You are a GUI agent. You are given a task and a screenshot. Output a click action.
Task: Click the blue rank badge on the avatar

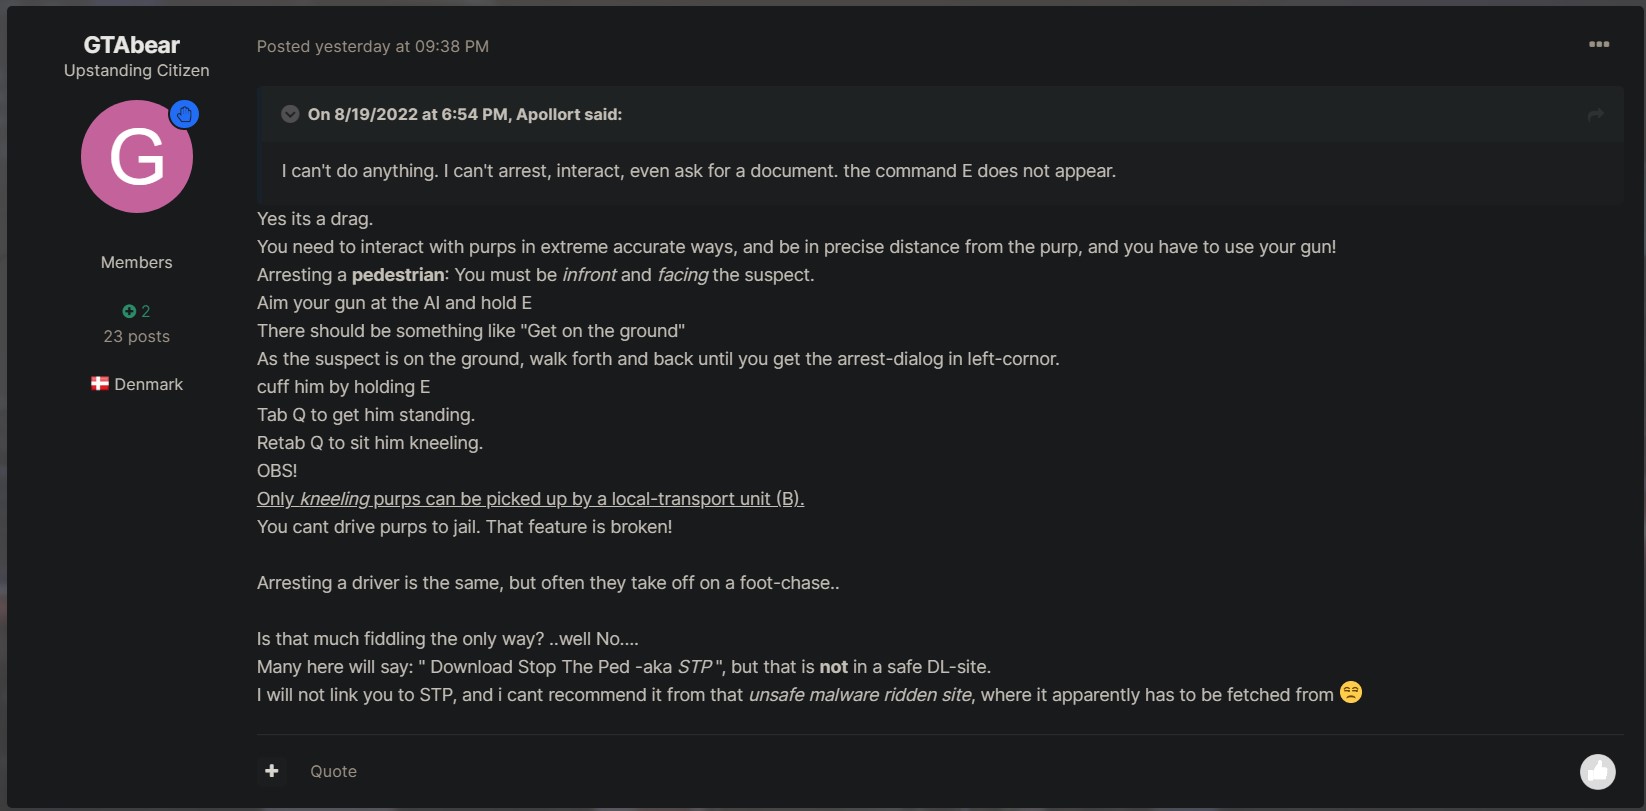[x=184, y=114]
